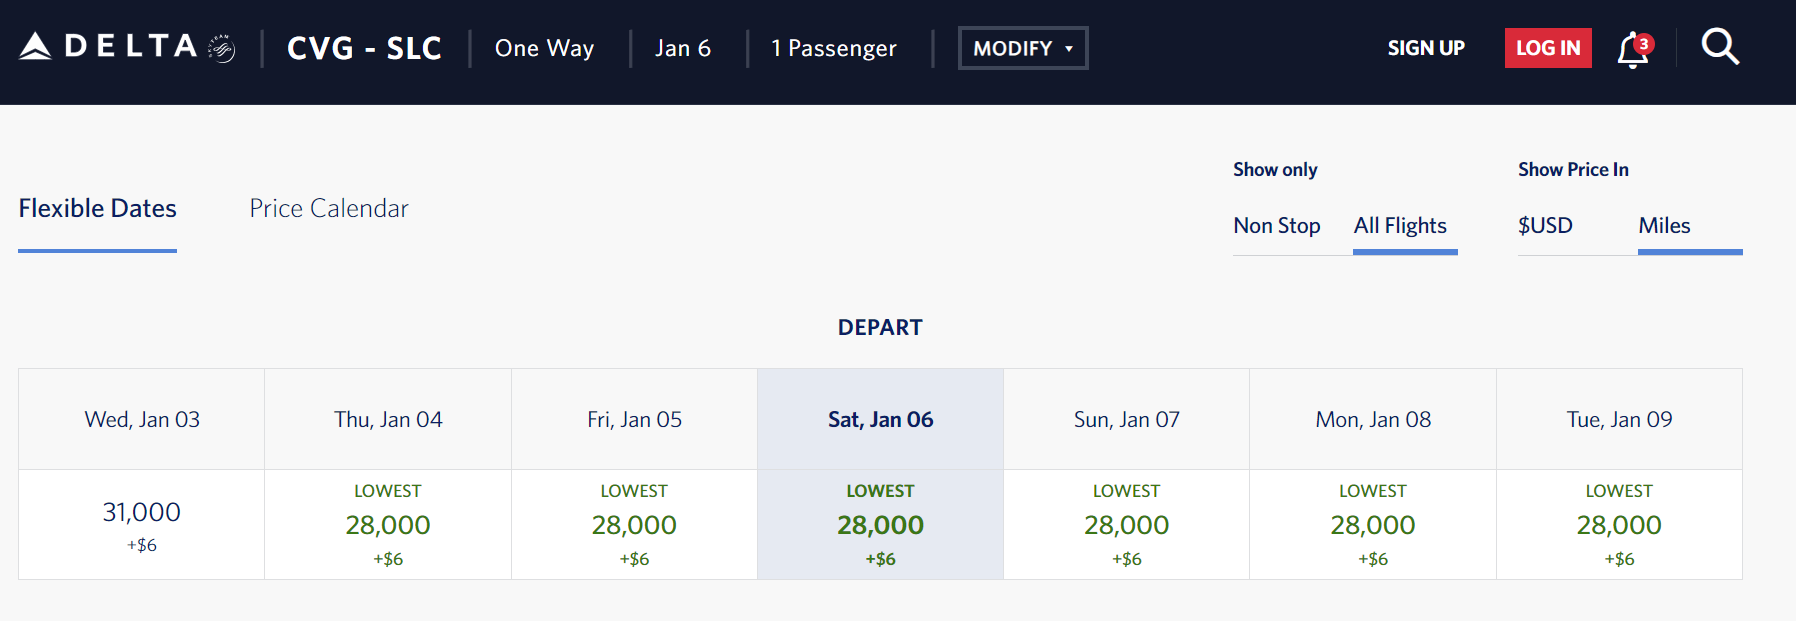Show only Non Stop flights

1276,226
